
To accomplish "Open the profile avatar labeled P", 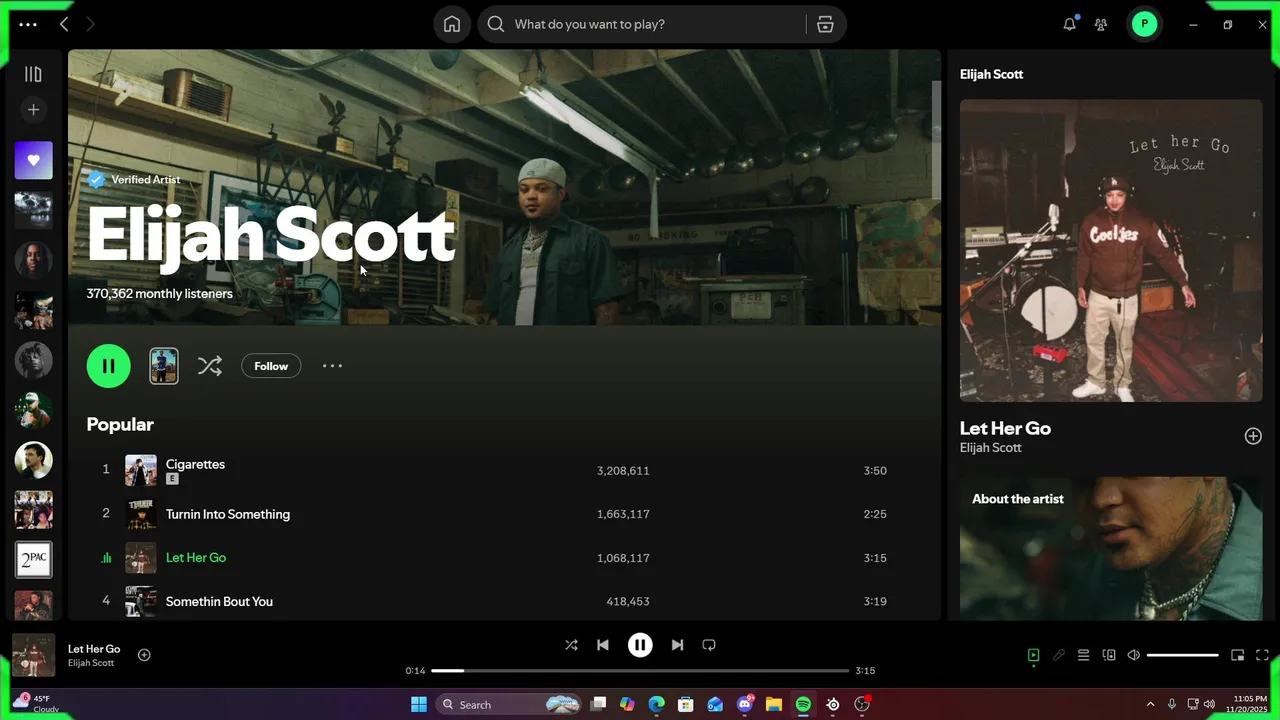I will pyautogui.click(x=1144, y=24).
